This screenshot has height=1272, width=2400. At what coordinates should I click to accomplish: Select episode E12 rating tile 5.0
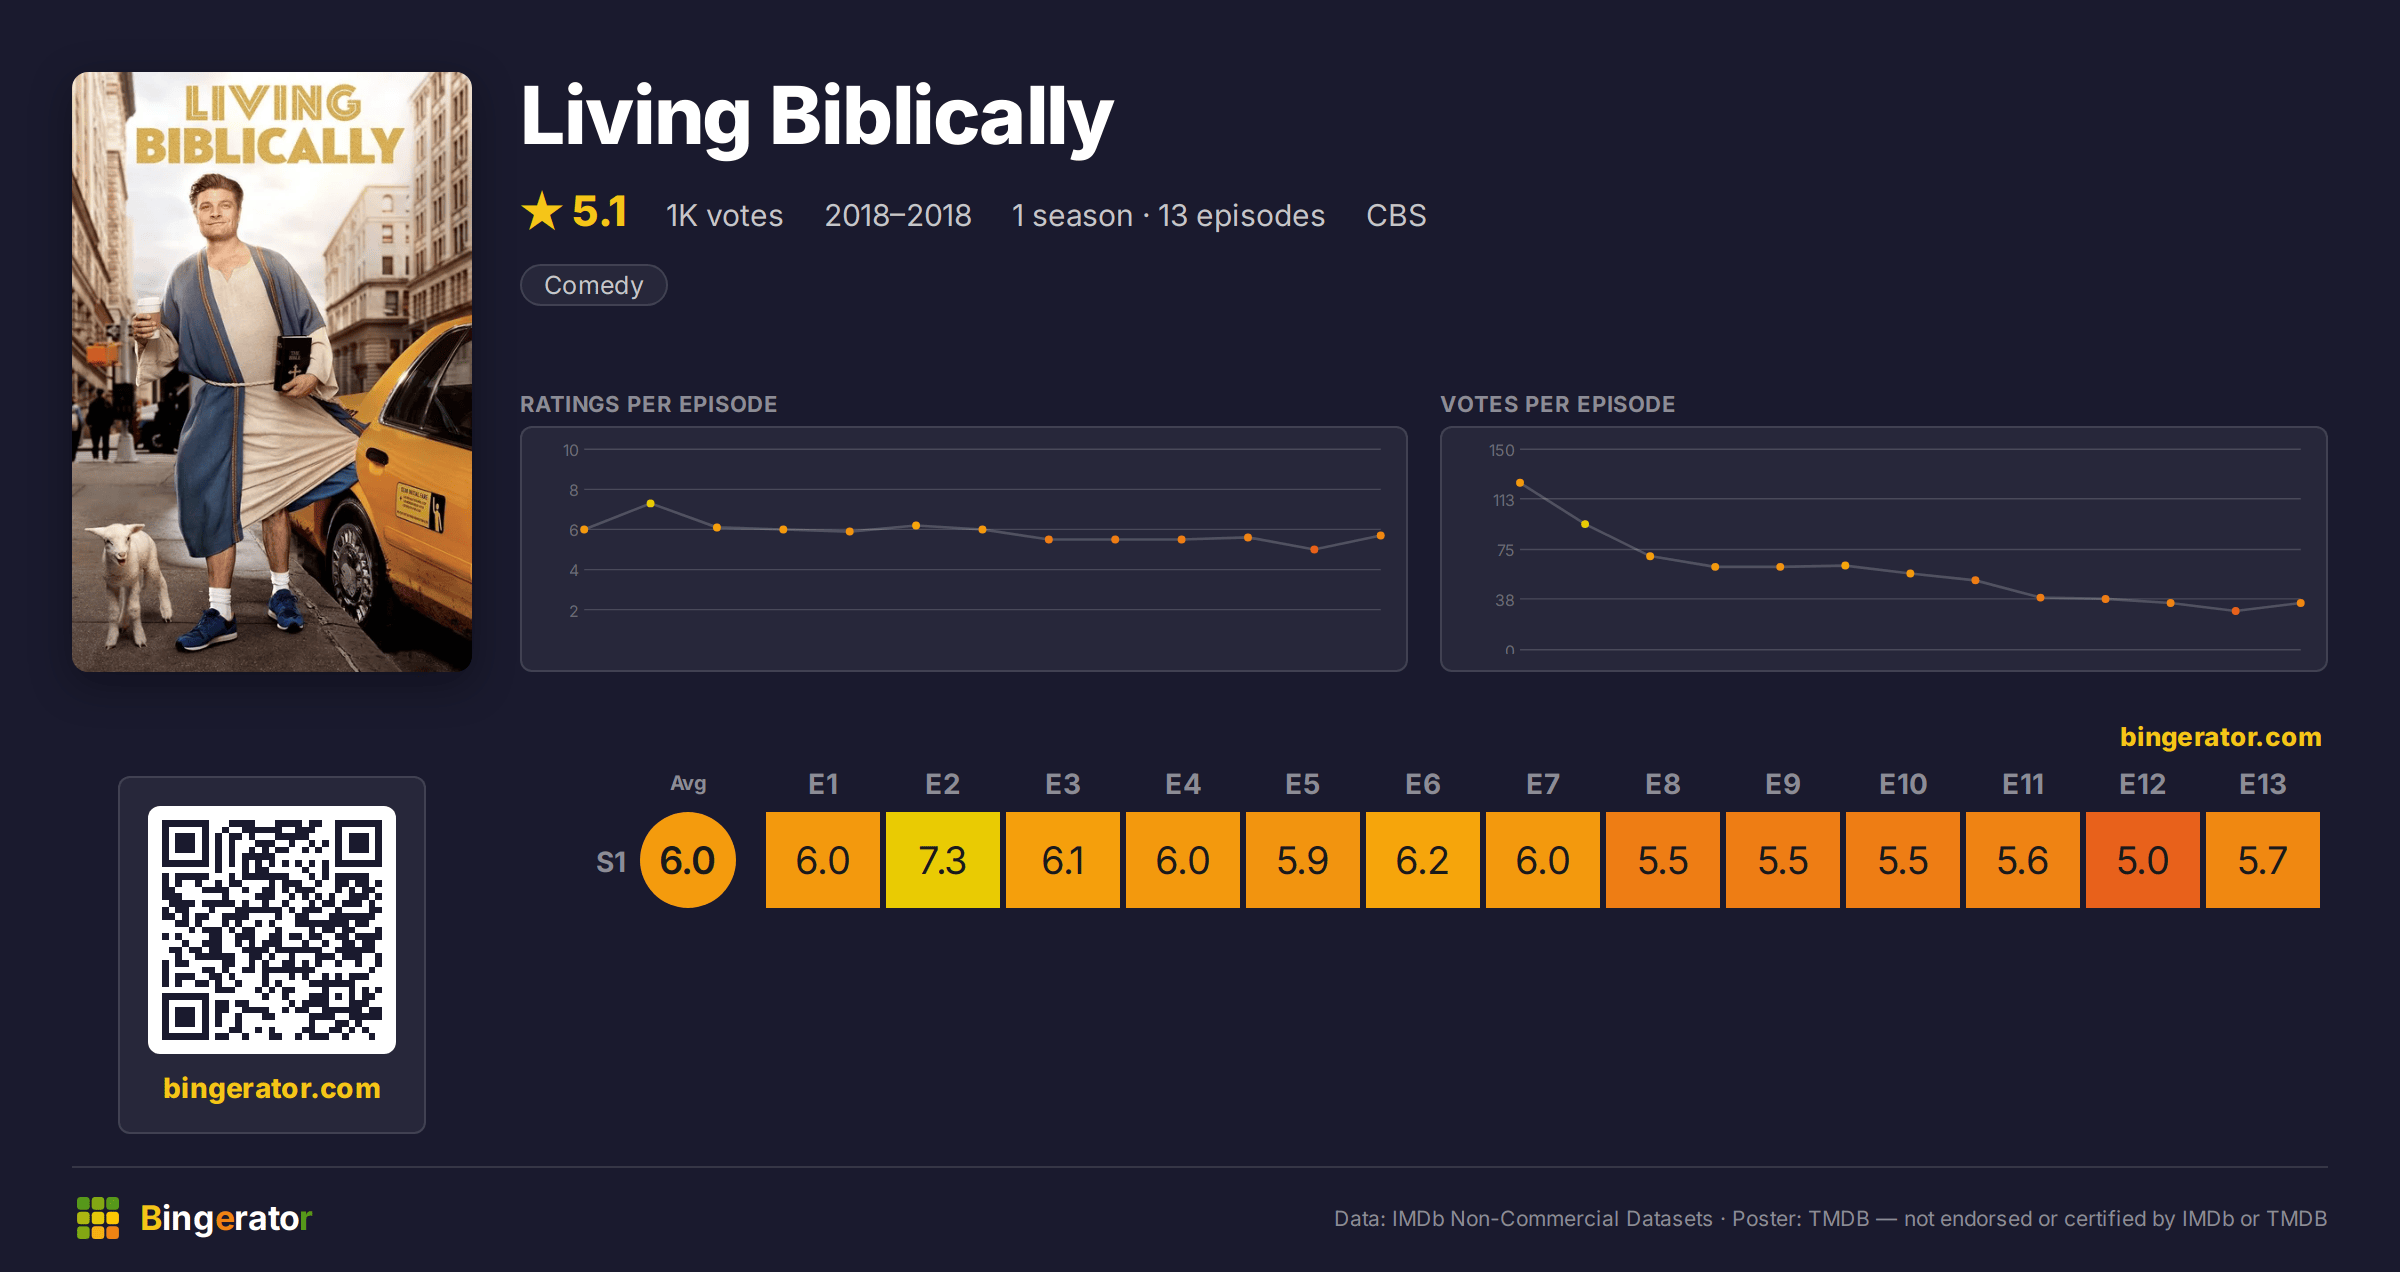2143,860
